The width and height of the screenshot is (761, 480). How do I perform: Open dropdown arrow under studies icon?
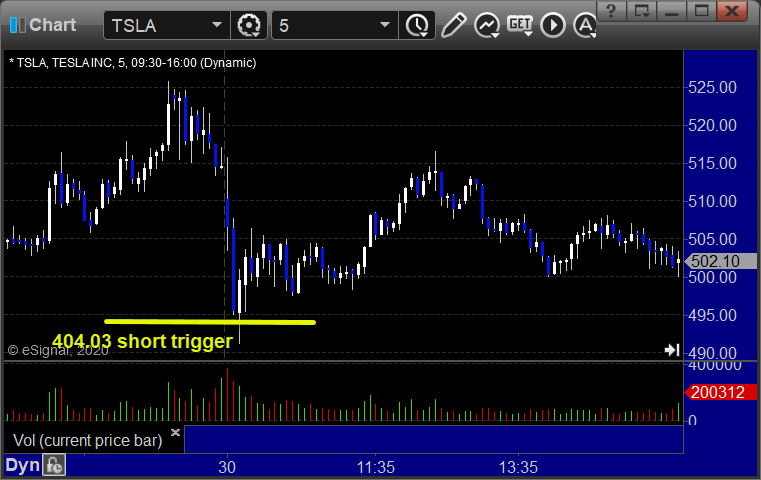495,35
